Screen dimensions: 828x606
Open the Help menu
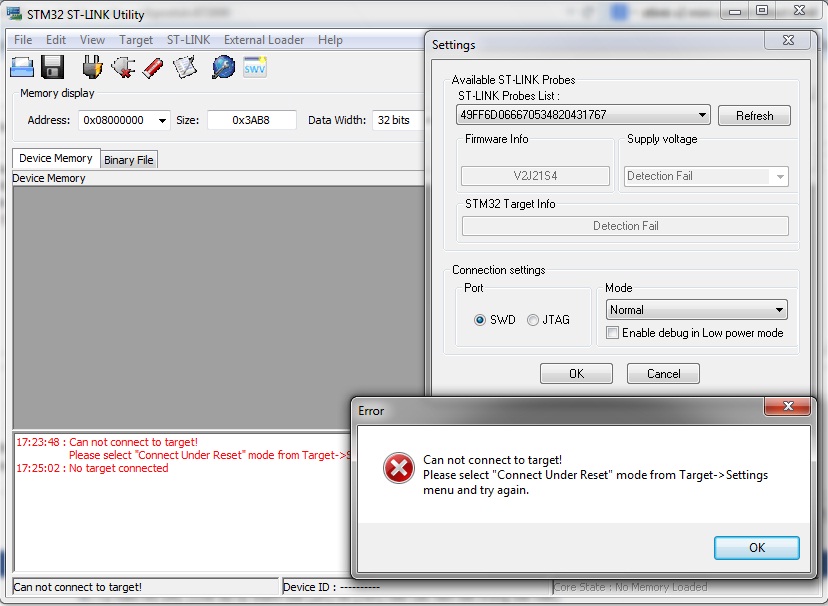[330, 40]
